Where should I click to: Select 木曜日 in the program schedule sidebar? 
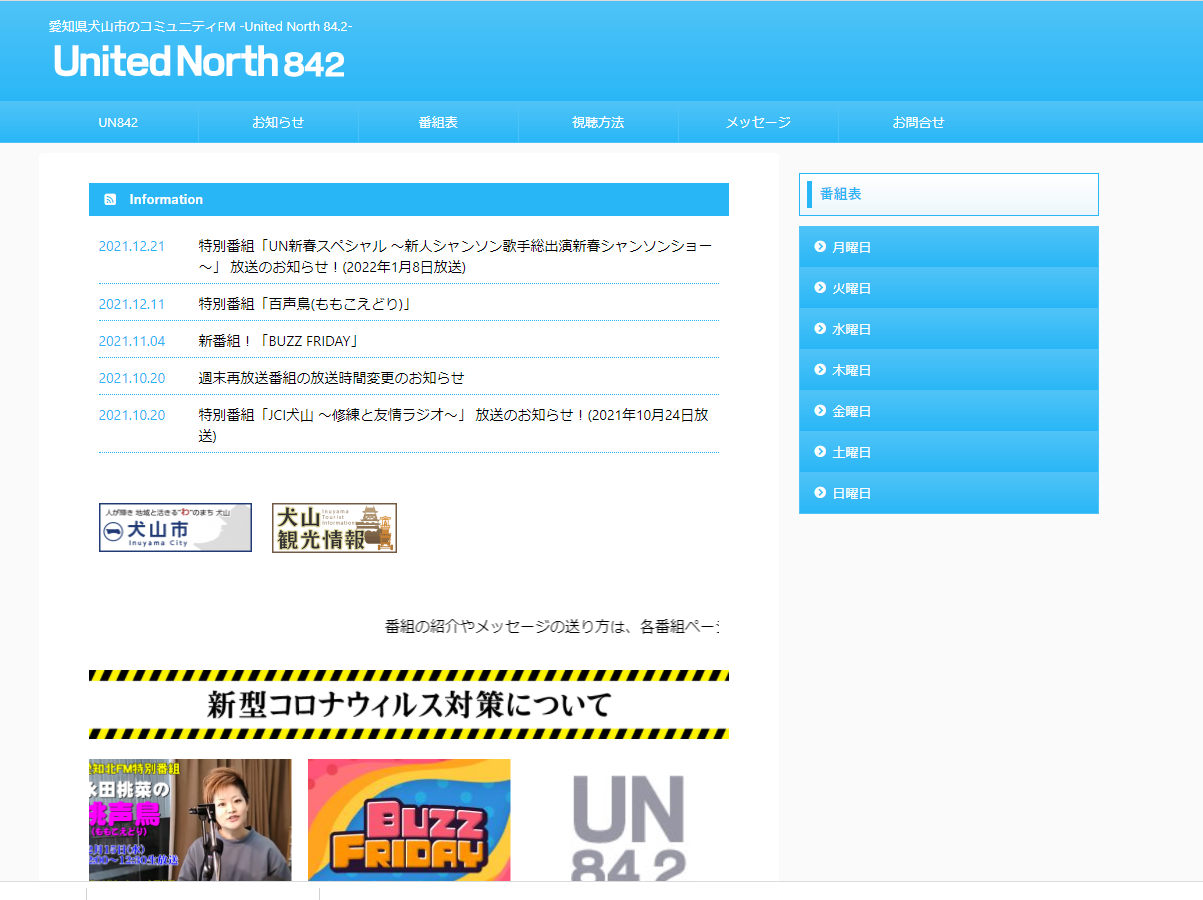[949, 370]
